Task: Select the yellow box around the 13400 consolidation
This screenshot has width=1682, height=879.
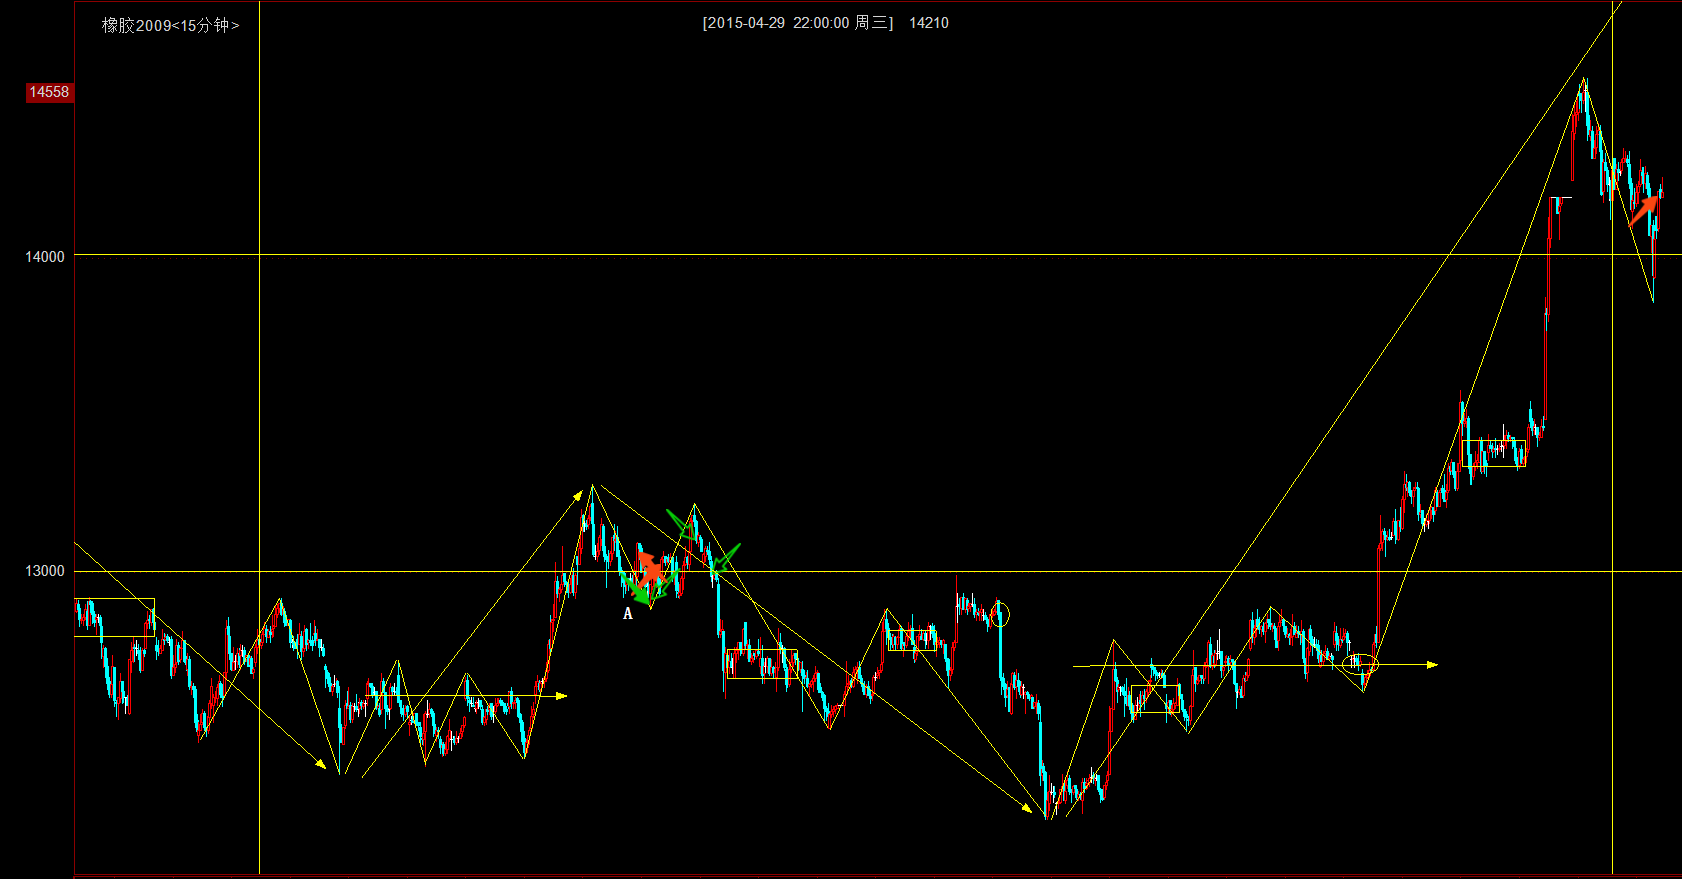Action: pos(1493,453)
